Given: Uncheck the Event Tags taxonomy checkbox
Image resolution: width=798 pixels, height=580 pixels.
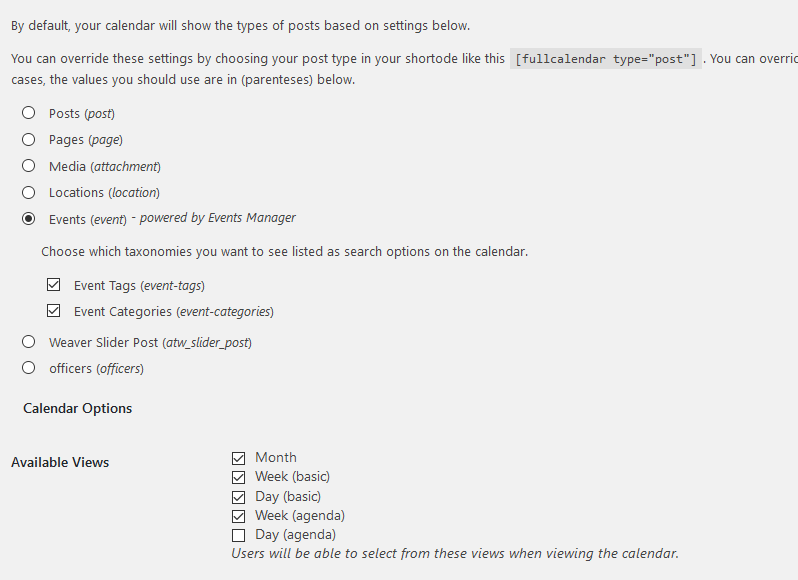Looking at the screenshot, I should 54,285.
